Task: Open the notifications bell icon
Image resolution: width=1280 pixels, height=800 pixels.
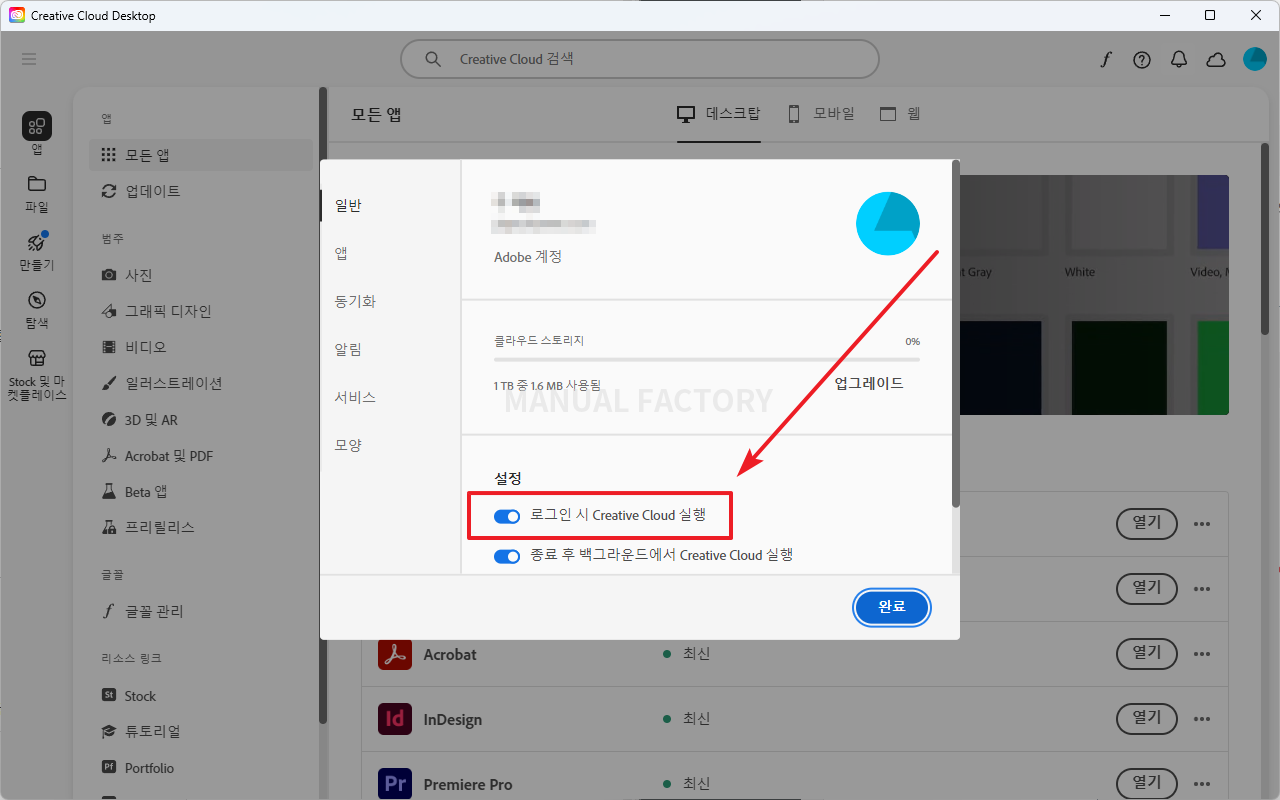Action: (x=1179, y=60)
